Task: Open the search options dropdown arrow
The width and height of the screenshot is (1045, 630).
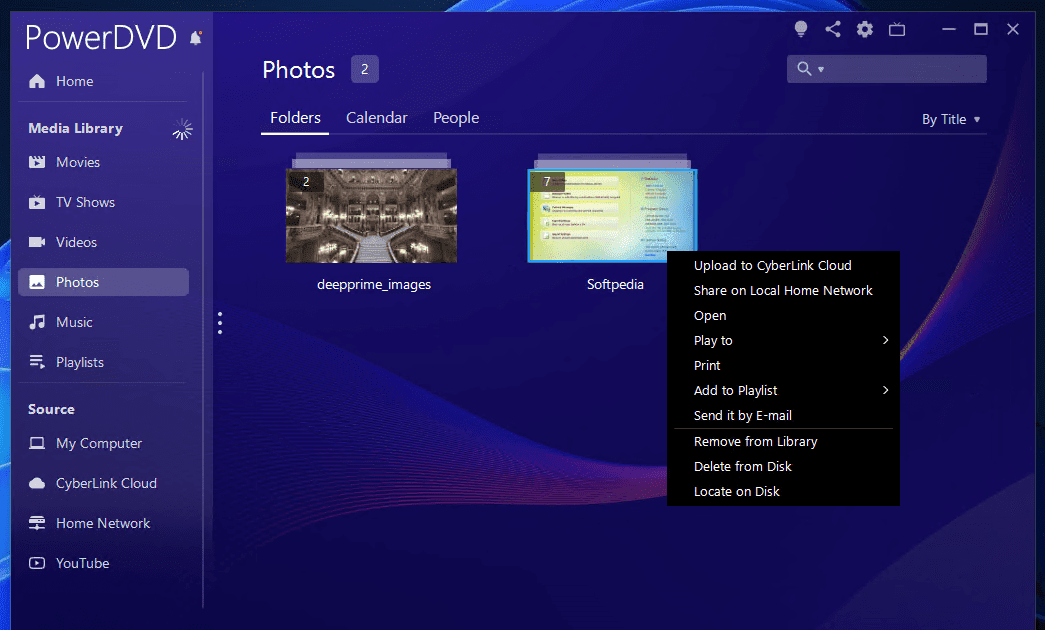Action: tap(821, 69)
